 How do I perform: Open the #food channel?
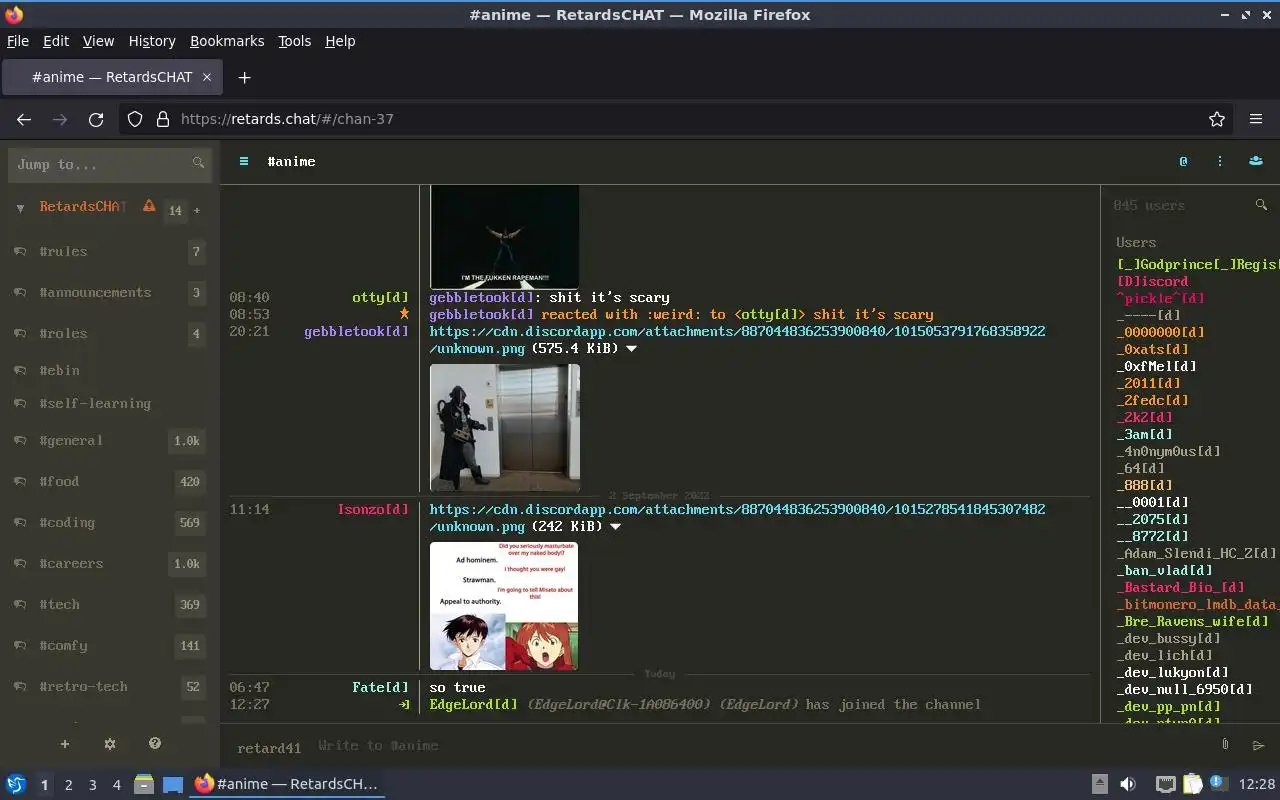[x=110, y=482]
